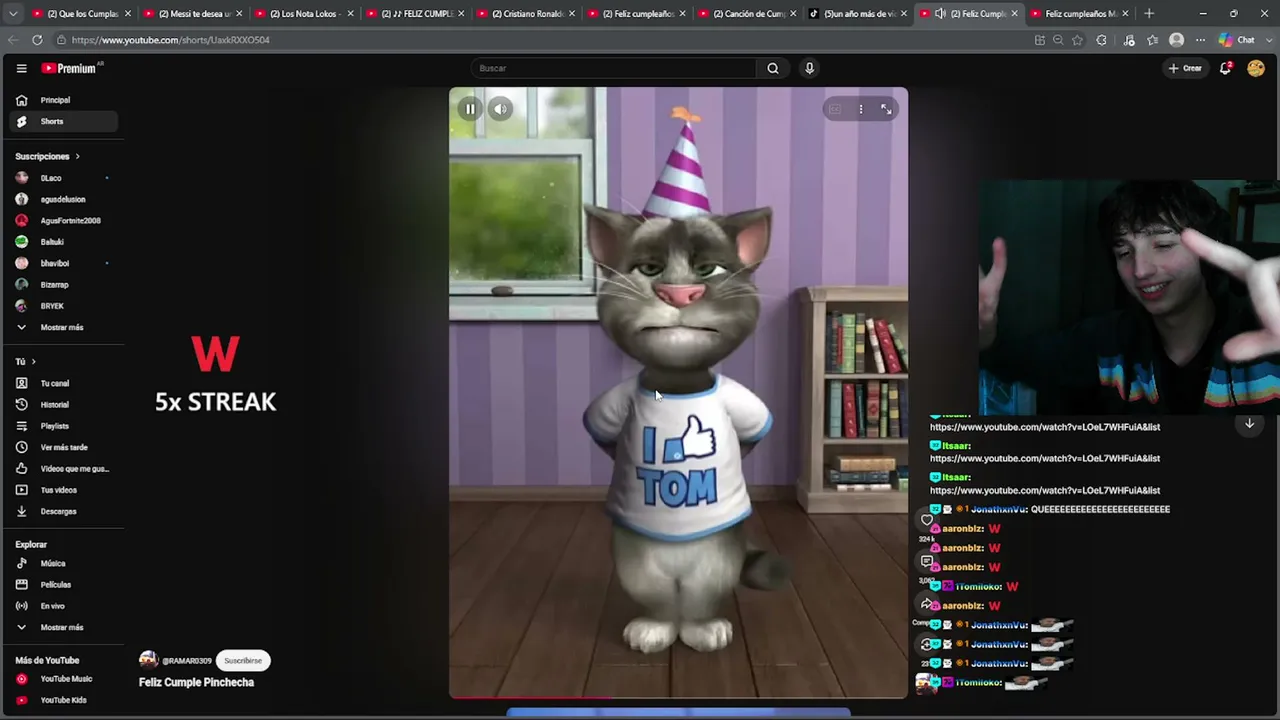Open the YouTube hamburger guide menu
Viewport: 1280px width, 720px height.
pos(21,68)
